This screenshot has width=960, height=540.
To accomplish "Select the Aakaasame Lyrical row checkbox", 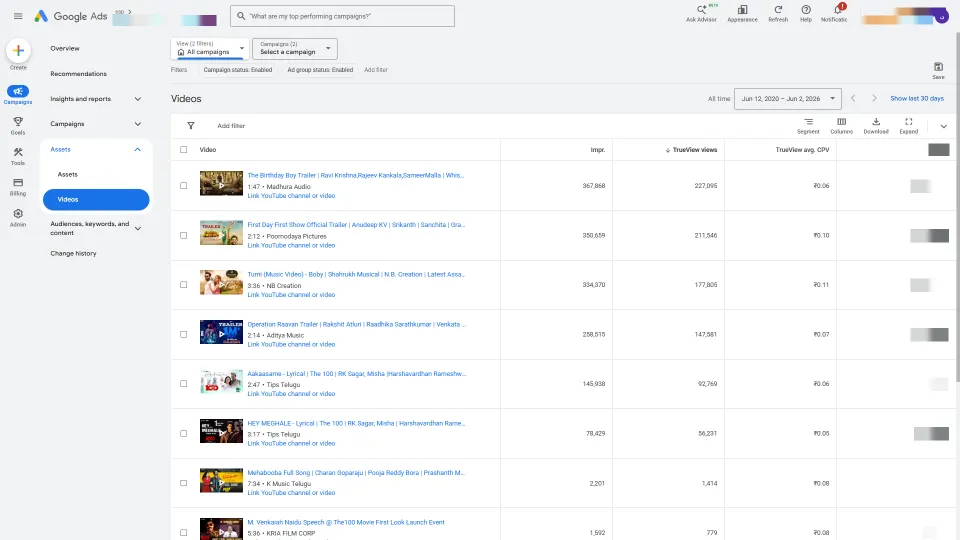I will pos(184,384).
